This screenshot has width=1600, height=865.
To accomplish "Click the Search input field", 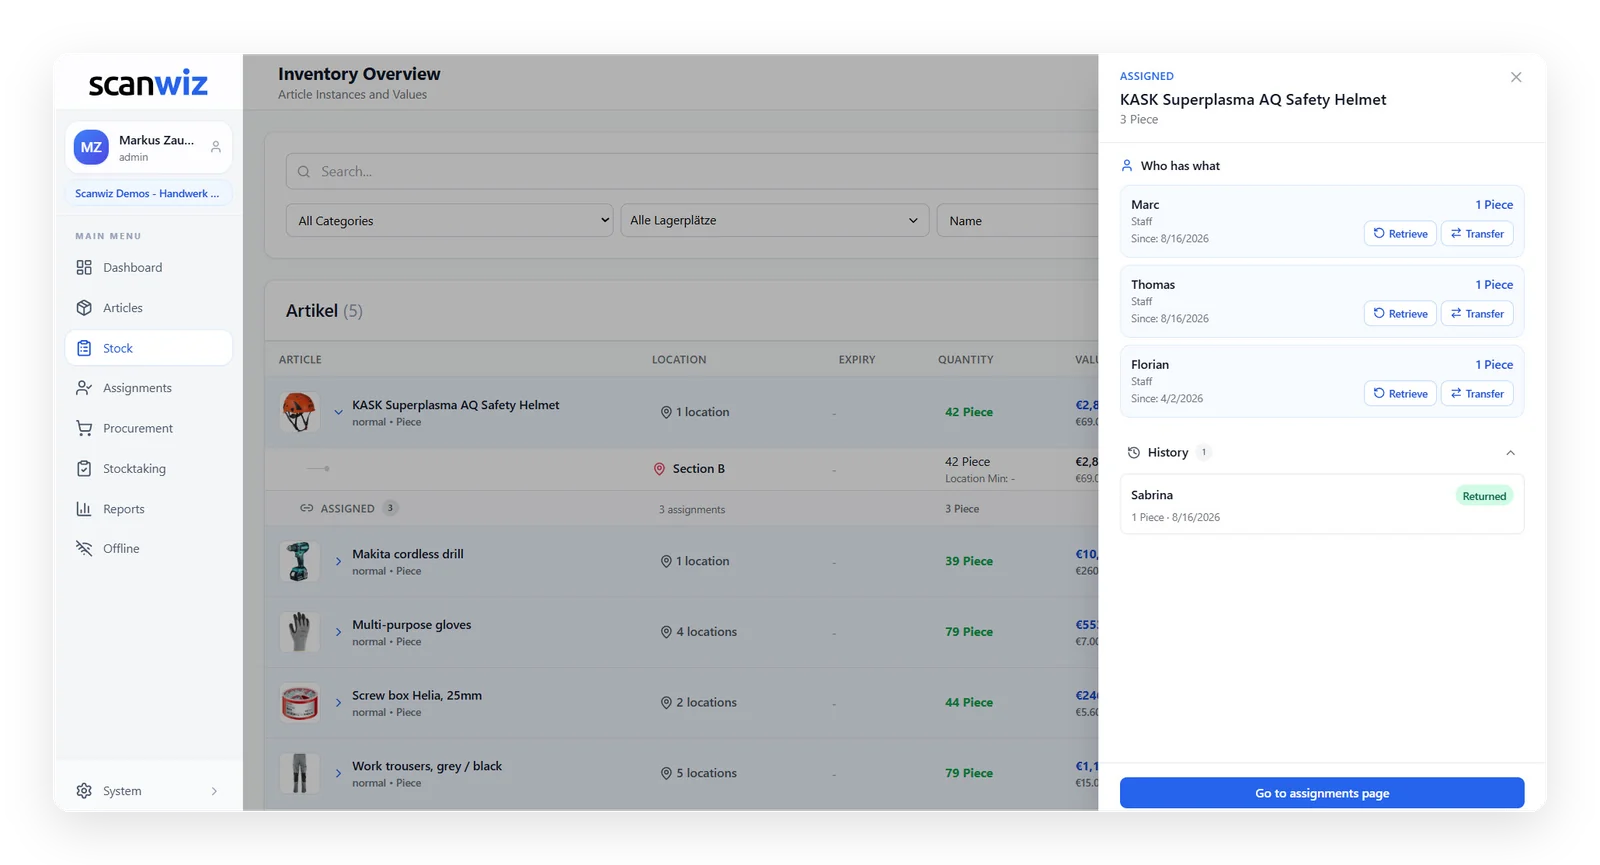I will click(692, 171).
